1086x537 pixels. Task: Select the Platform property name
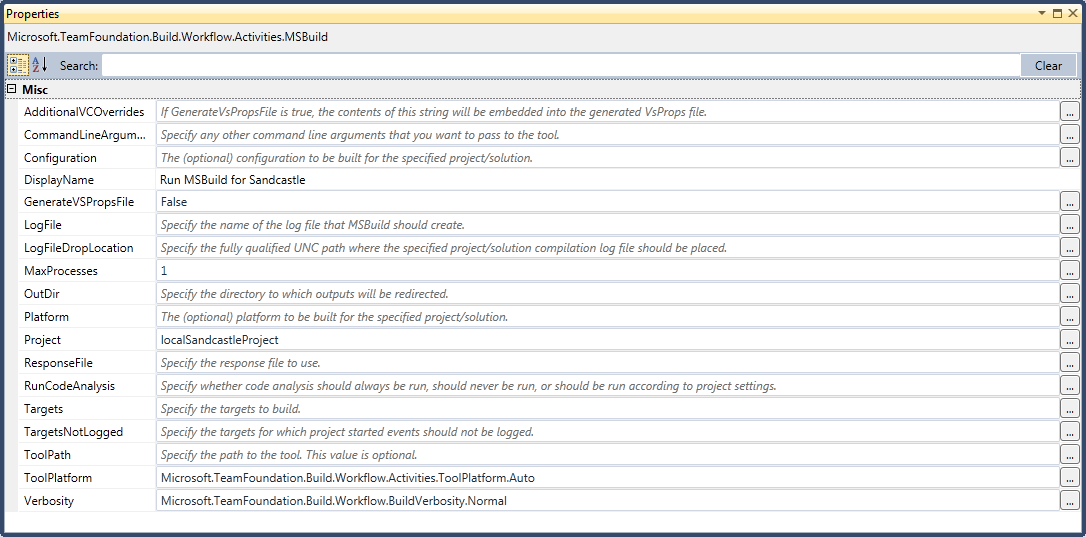coord(46,317)
